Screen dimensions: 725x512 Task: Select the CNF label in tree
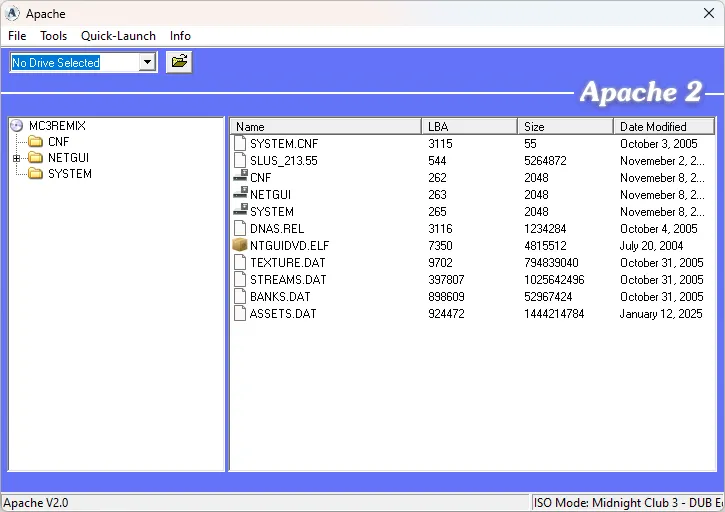(x=58, y=142)
